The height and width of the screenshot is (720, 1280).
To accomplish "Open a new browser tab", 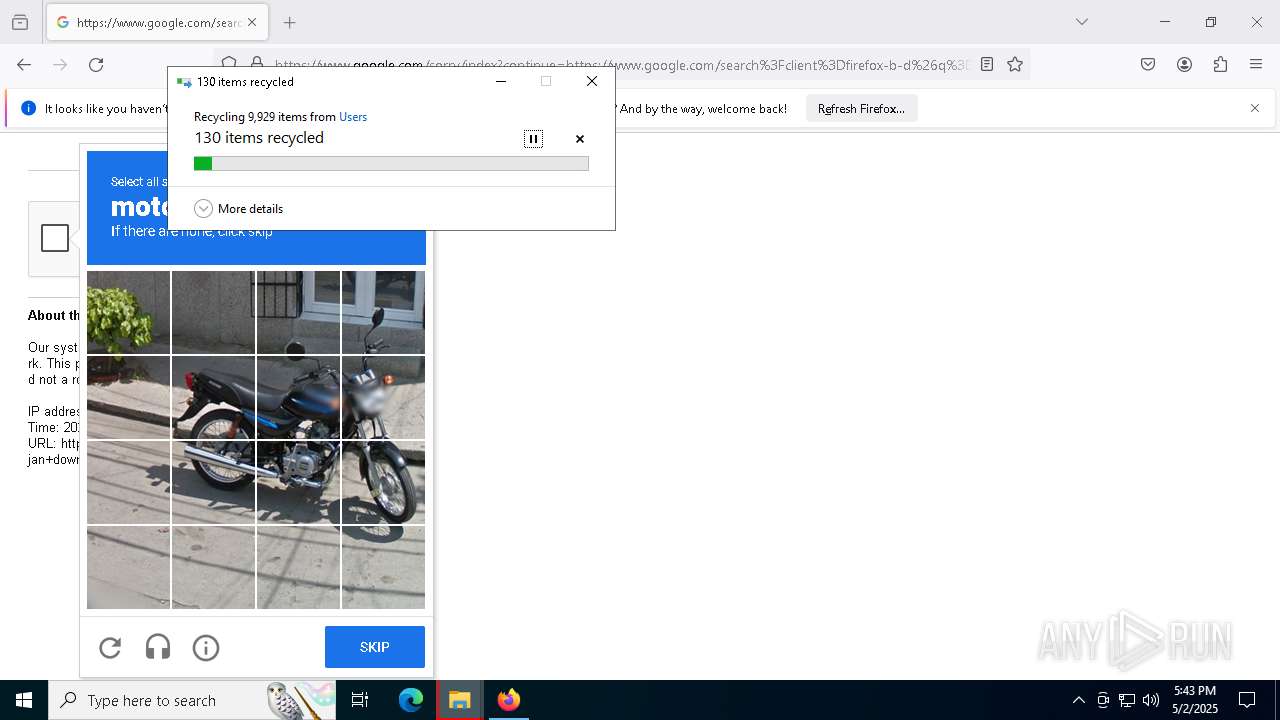I will (290, 22).
